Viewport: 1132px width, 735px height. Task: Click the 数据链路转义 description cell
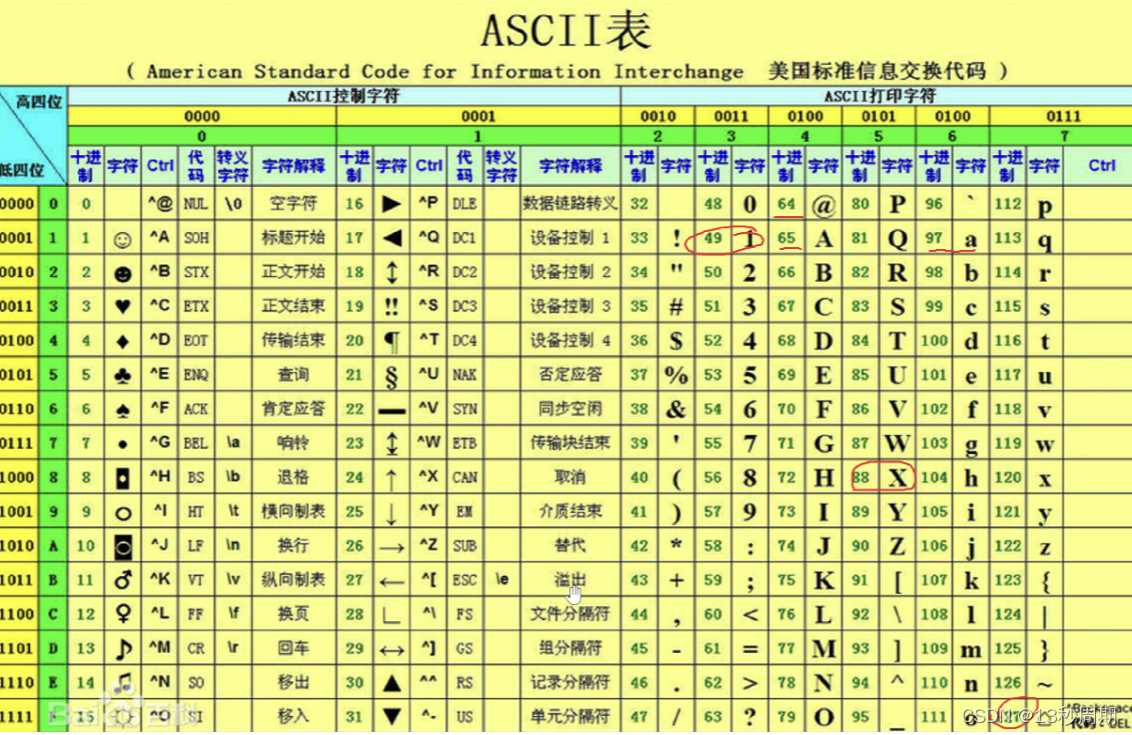pos(570,204)
